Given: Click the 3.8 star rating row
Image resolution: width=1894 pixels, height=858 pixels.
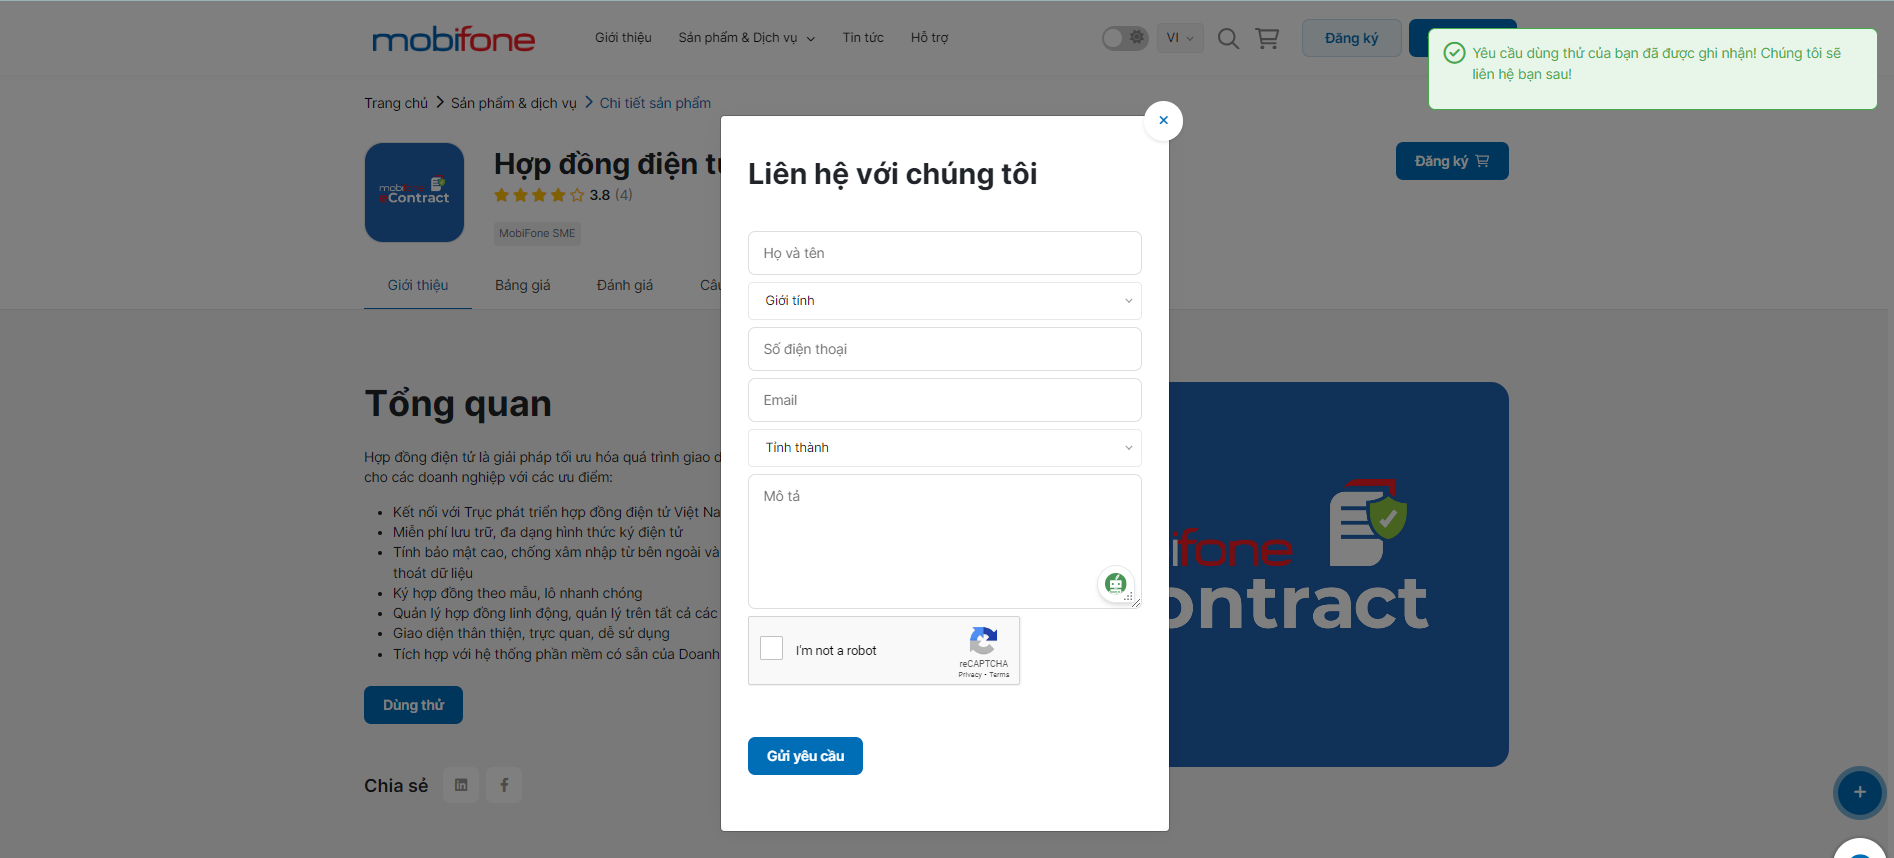Looking at the screenshot, I should [563, 195].
